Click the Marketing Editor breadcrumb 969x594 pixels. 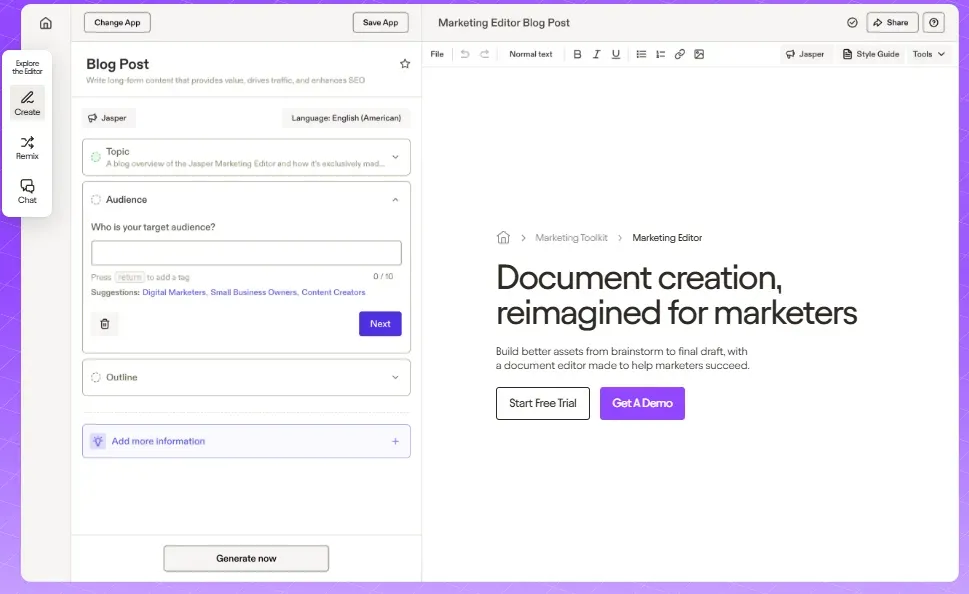click(667, 238)
